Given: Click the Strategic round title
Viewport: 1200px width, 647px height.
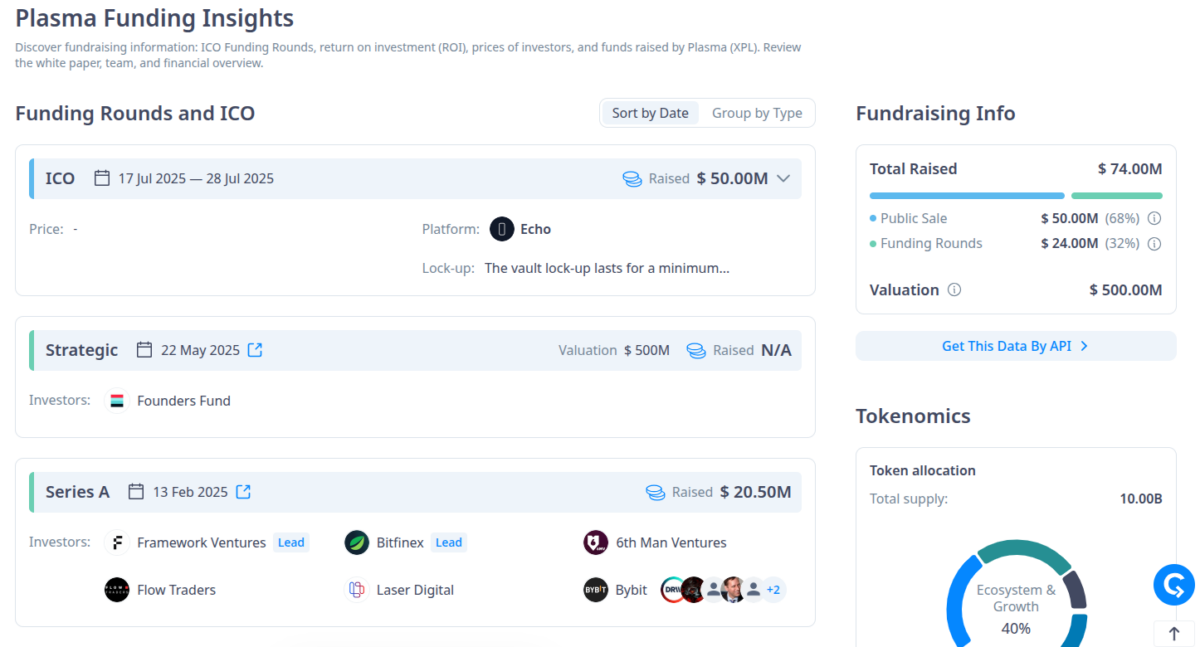Looking at the screenshot, I should [81, 350].
